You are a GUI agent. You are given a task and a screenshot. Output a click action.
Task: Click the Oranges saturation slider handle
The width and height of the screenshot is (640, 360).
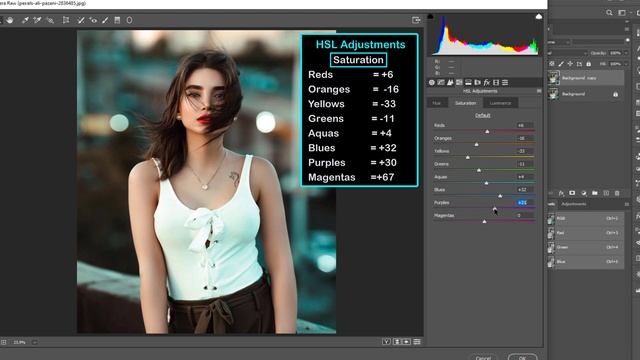click(x=476, y=144)
